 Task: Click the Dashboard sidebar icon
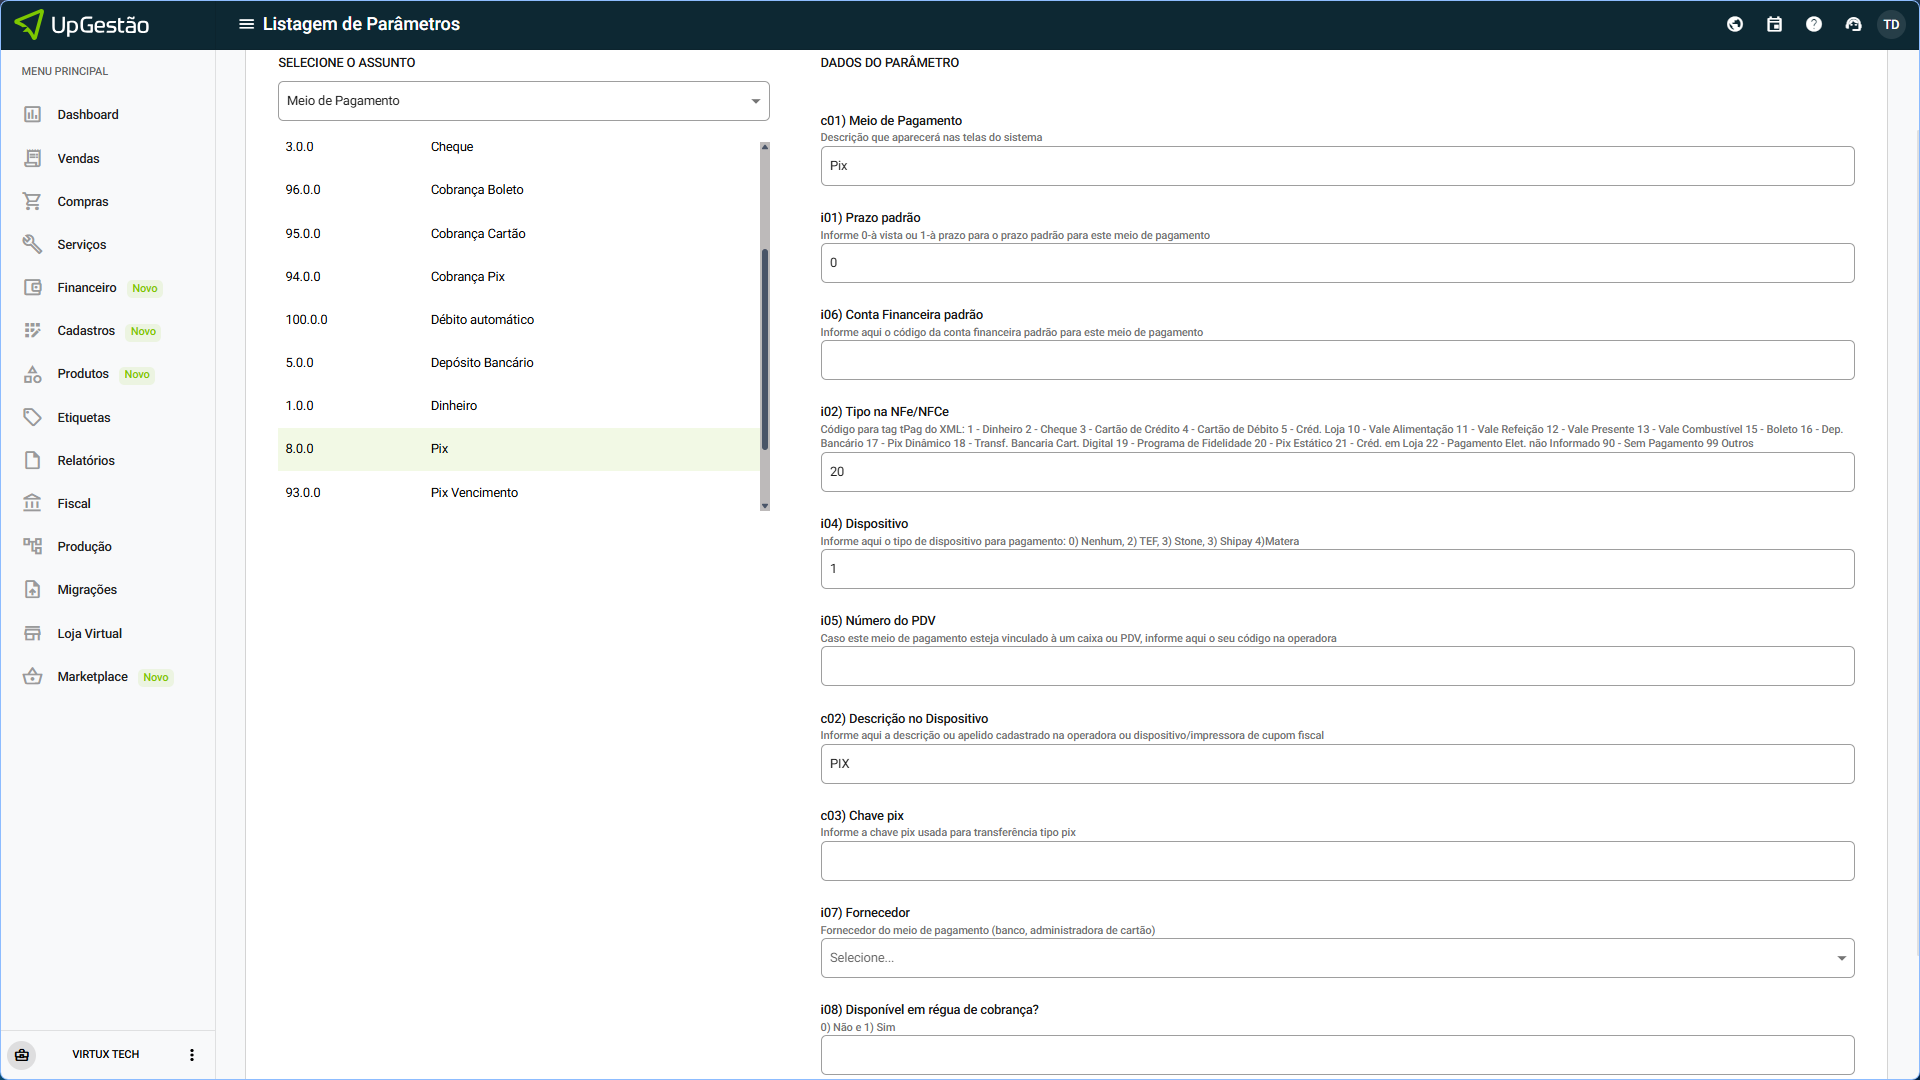point(33,115)
